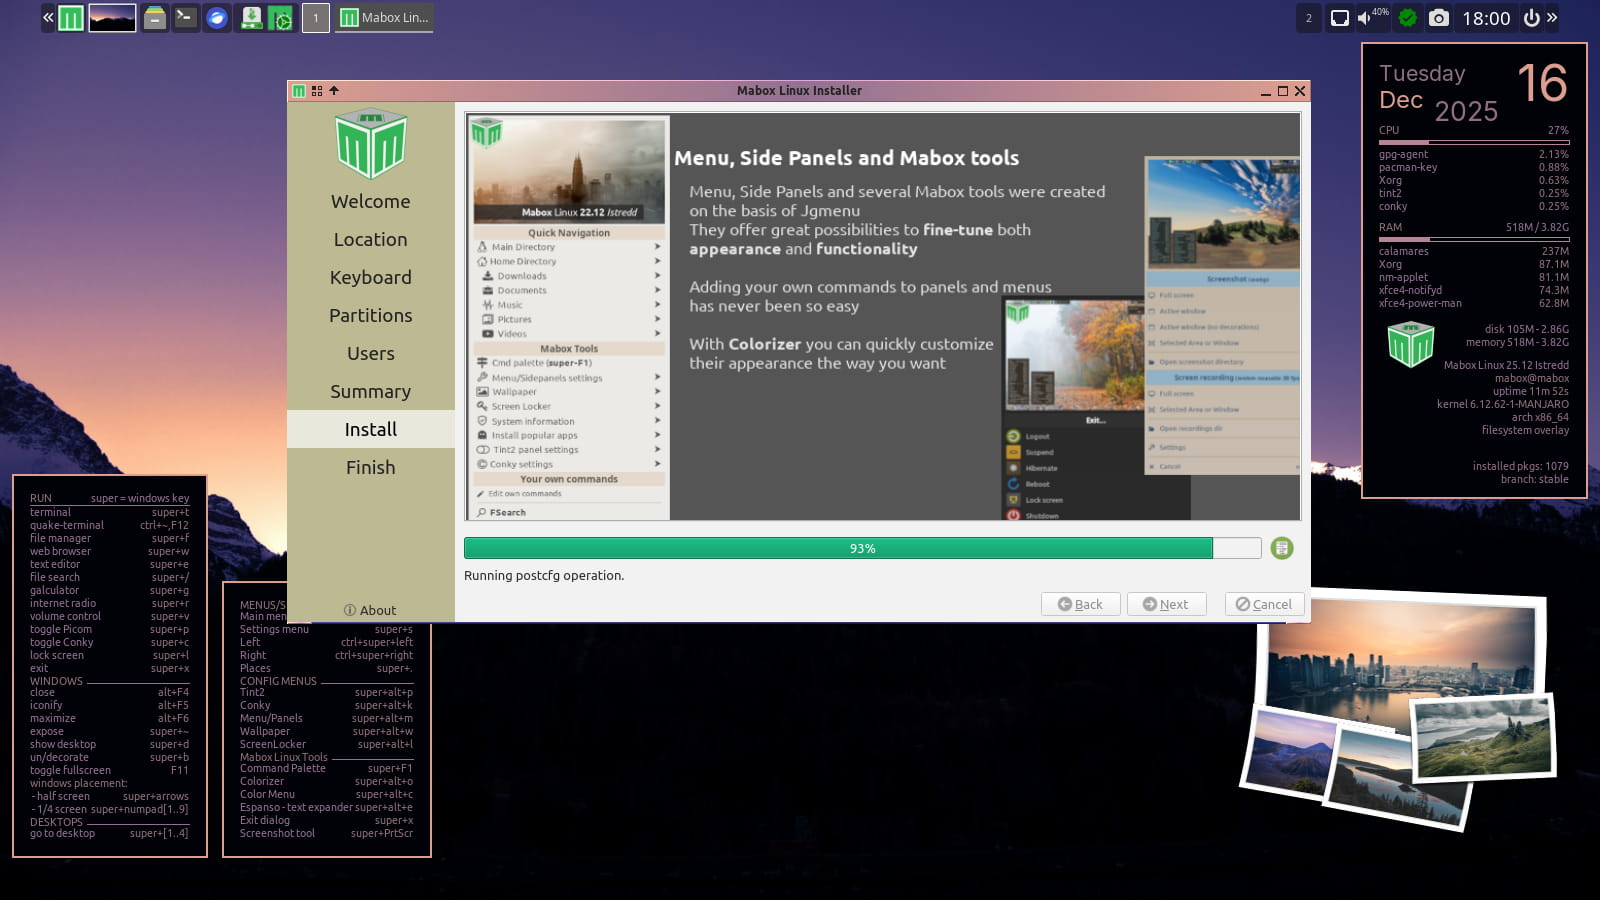
Task: Select the Install step in the sidebar
Action: tap(370, 429)
